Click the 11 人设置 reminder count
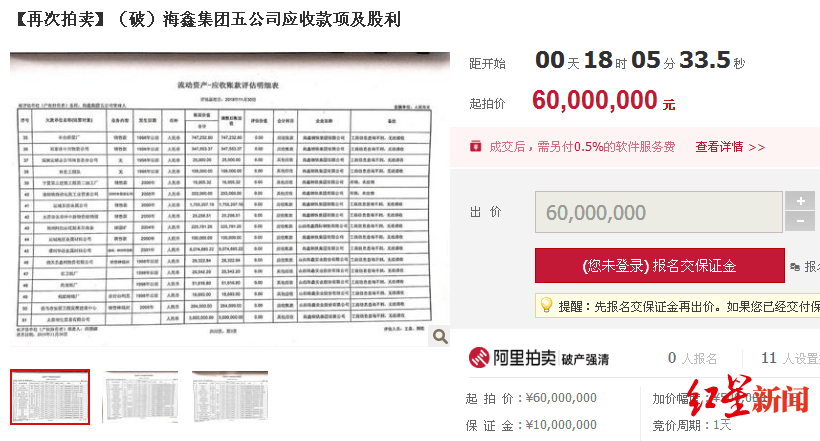 click(790, 358)
